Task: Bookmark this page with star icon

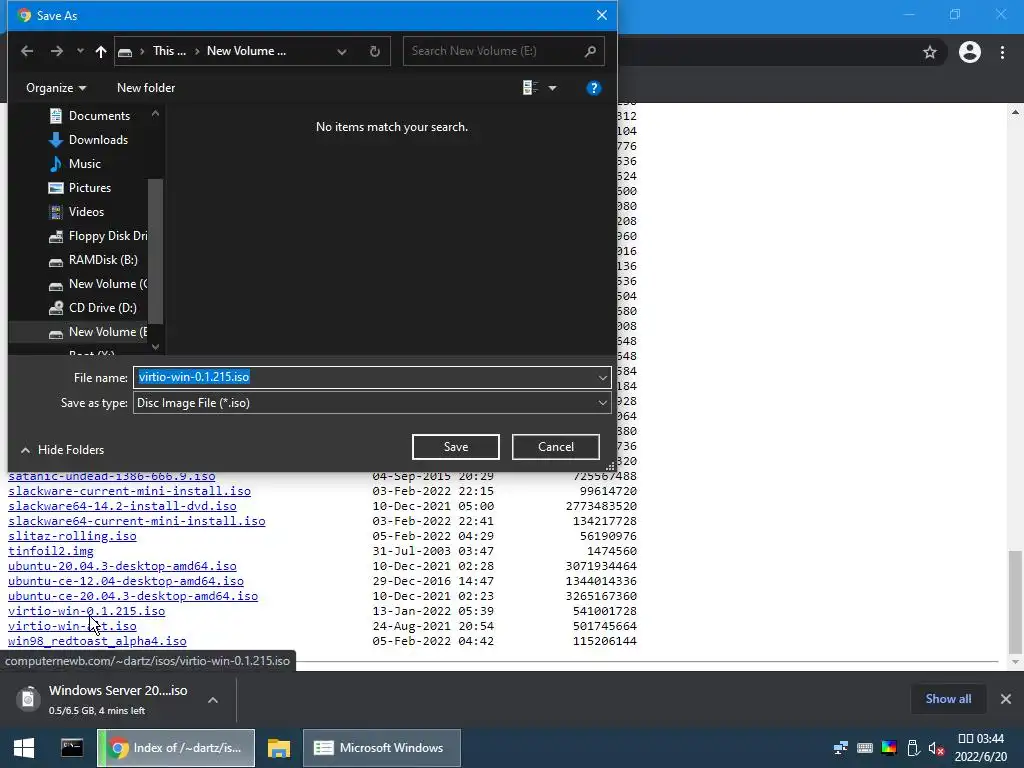Action: (x=930, y=52)
